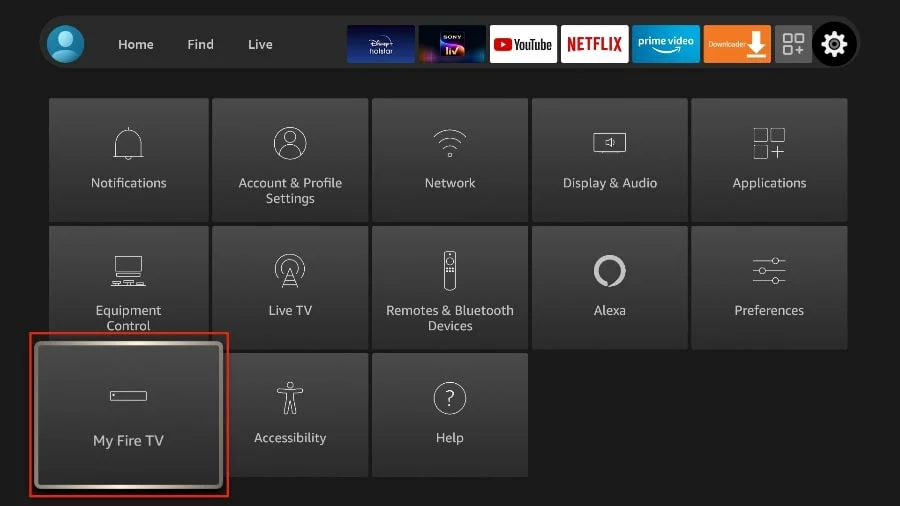The height and width of the screenshot is (506, 900).
Task: Click the settings gear icon
Action: 834,44
